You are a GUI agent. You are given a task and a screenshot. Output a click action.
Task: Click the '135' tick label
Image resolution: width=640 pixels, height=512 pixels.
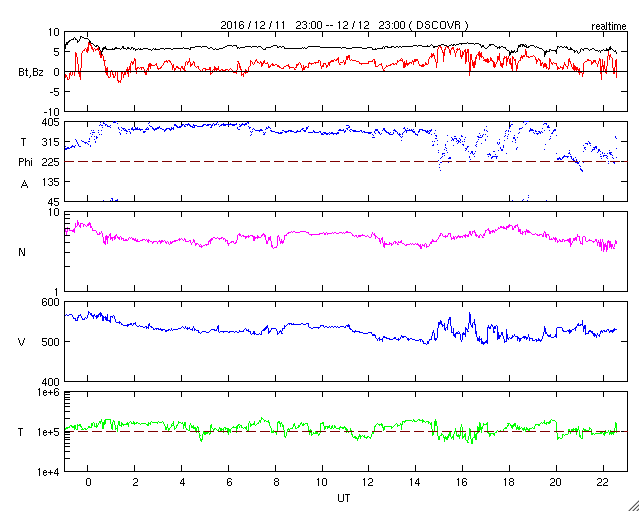point(51,182)
